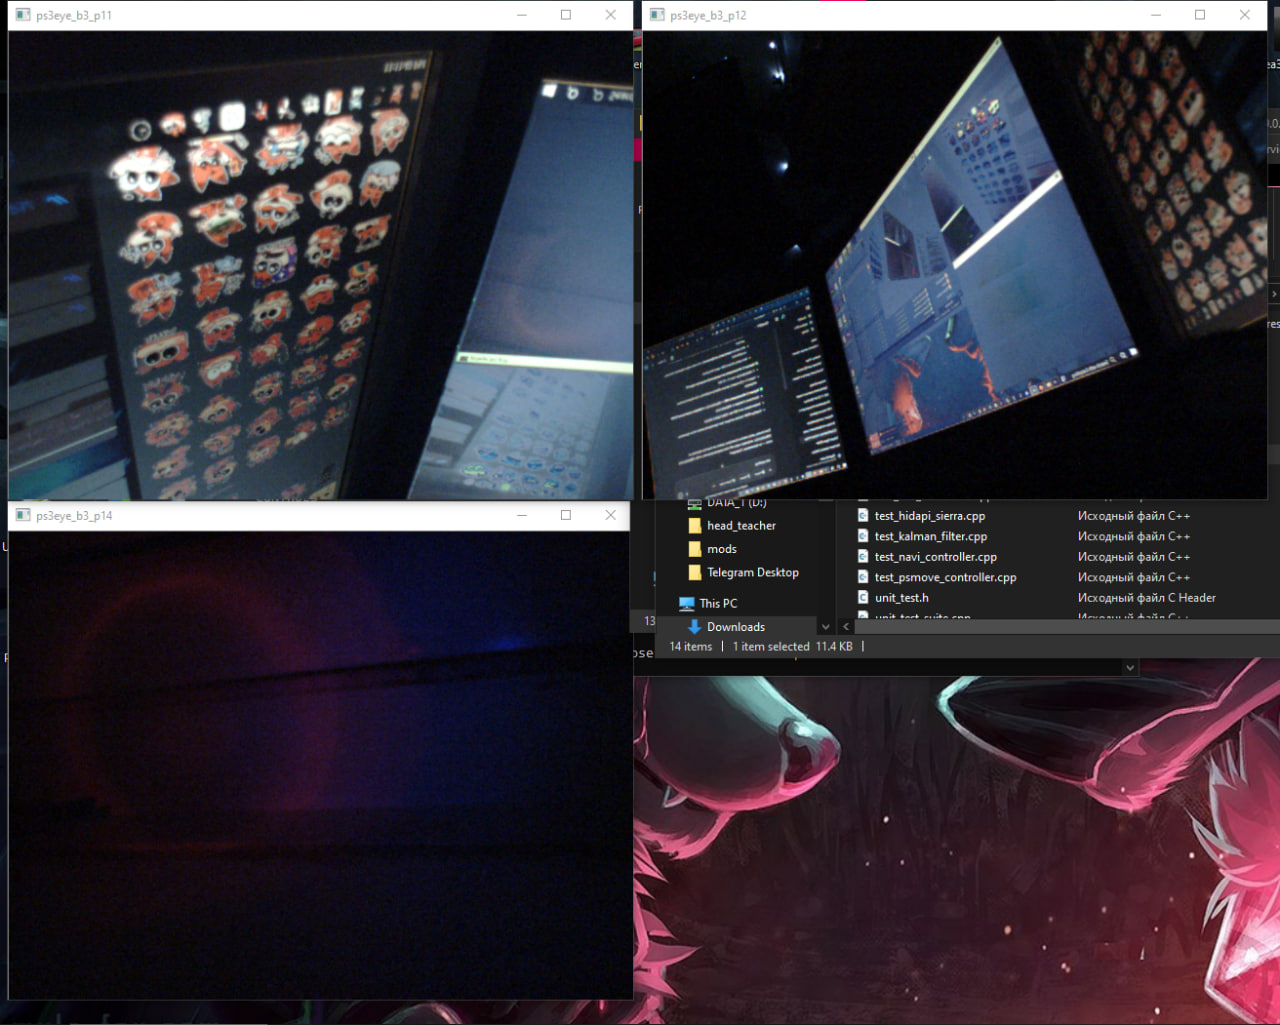Select This PC in the navigation pane

pyautogui.click(x=718, y=604)
